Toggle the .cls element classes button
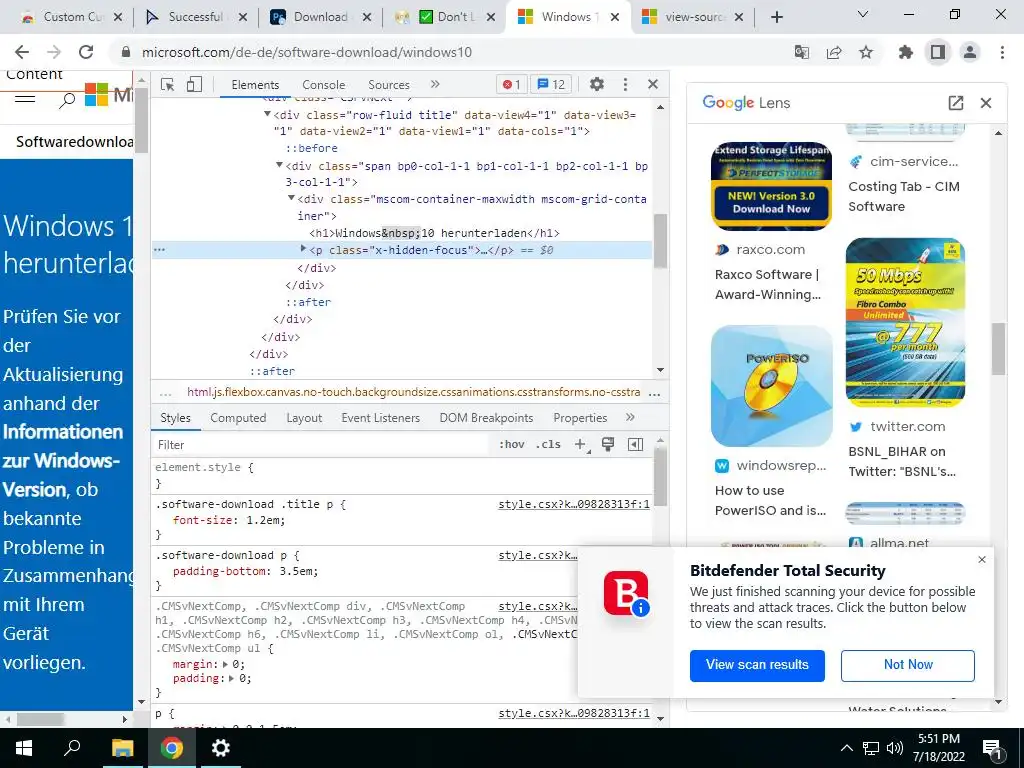 tap(548, 444)
